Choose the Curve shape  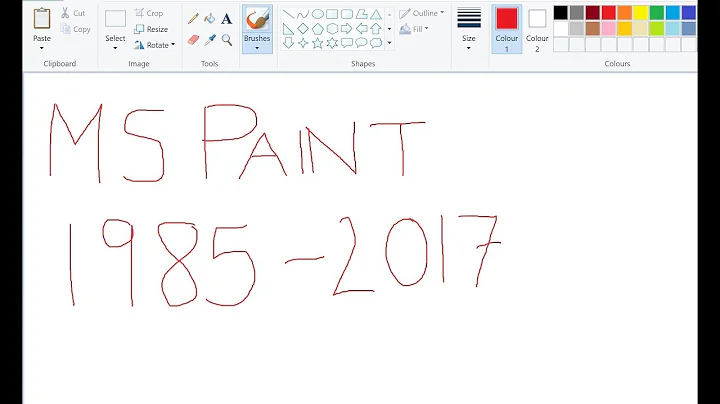[x=303, y=14]
